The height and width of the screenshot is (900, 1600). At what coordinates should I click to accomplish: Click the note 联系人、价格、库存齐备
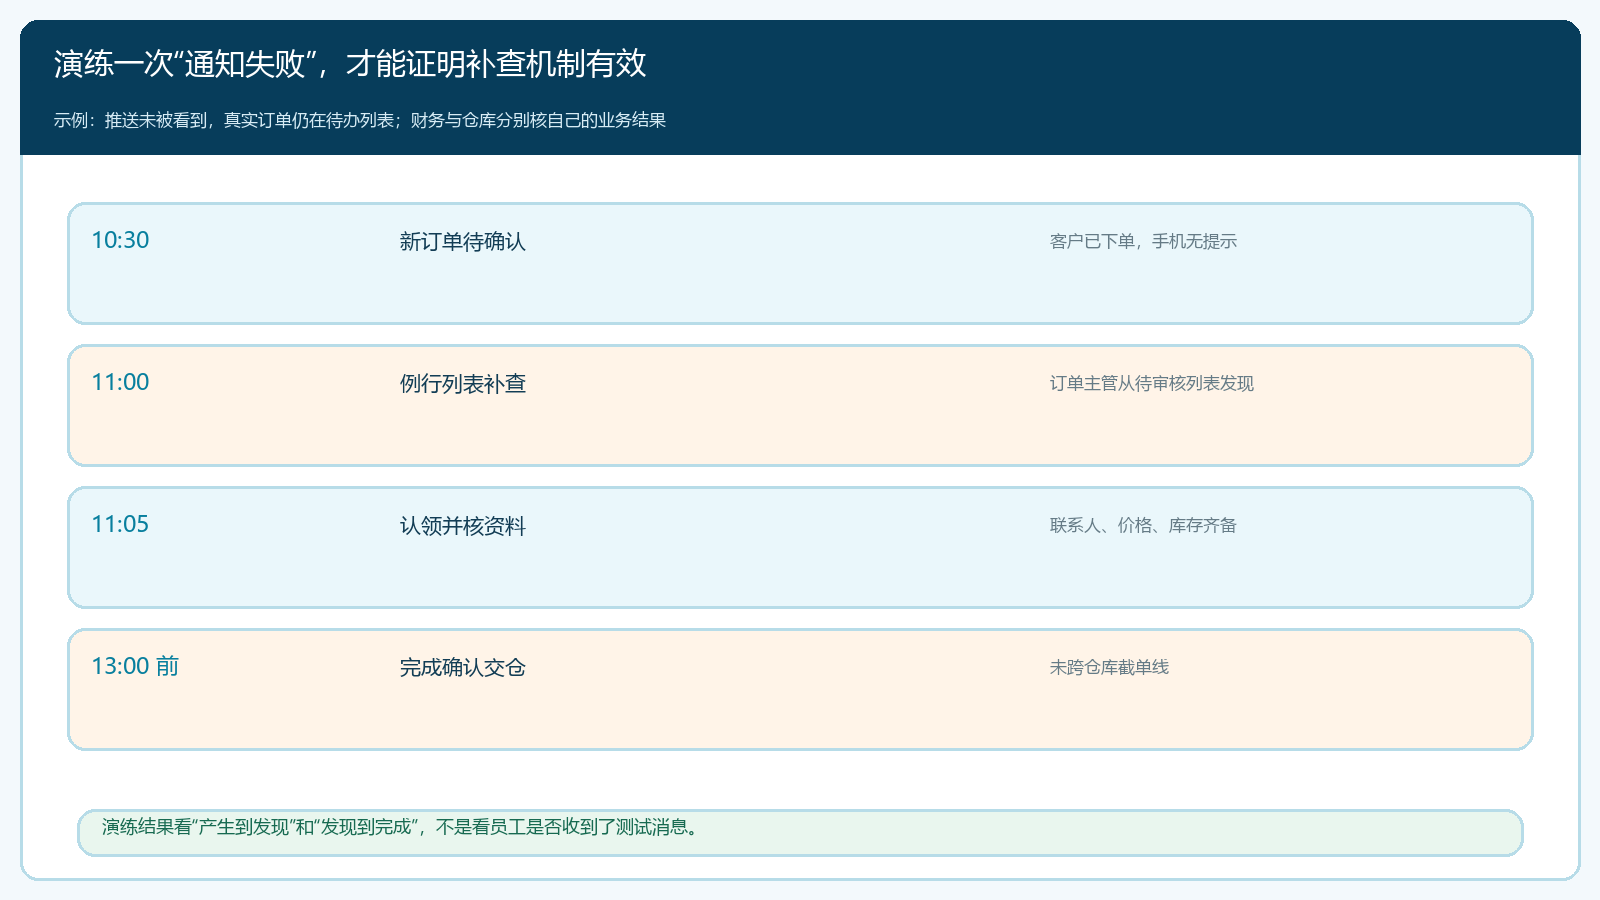pyautogui.click(x=1143, y=525)
